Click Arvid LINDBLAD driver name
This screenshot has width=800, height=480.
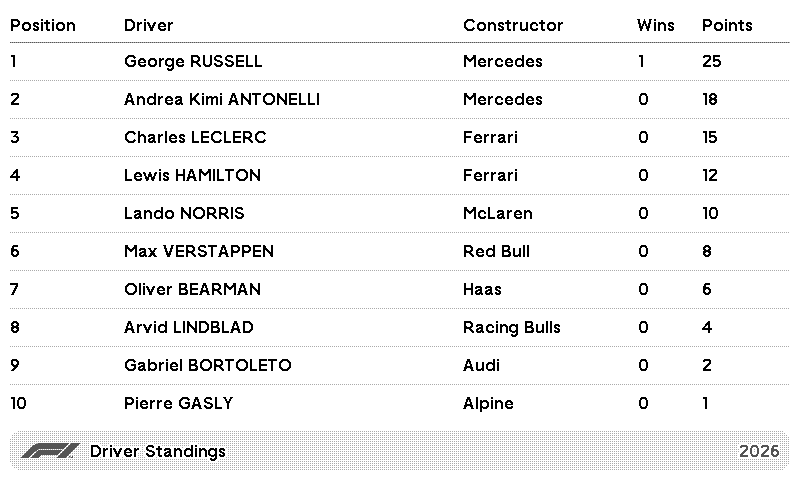pyautogui.click(x=189, y=327)
